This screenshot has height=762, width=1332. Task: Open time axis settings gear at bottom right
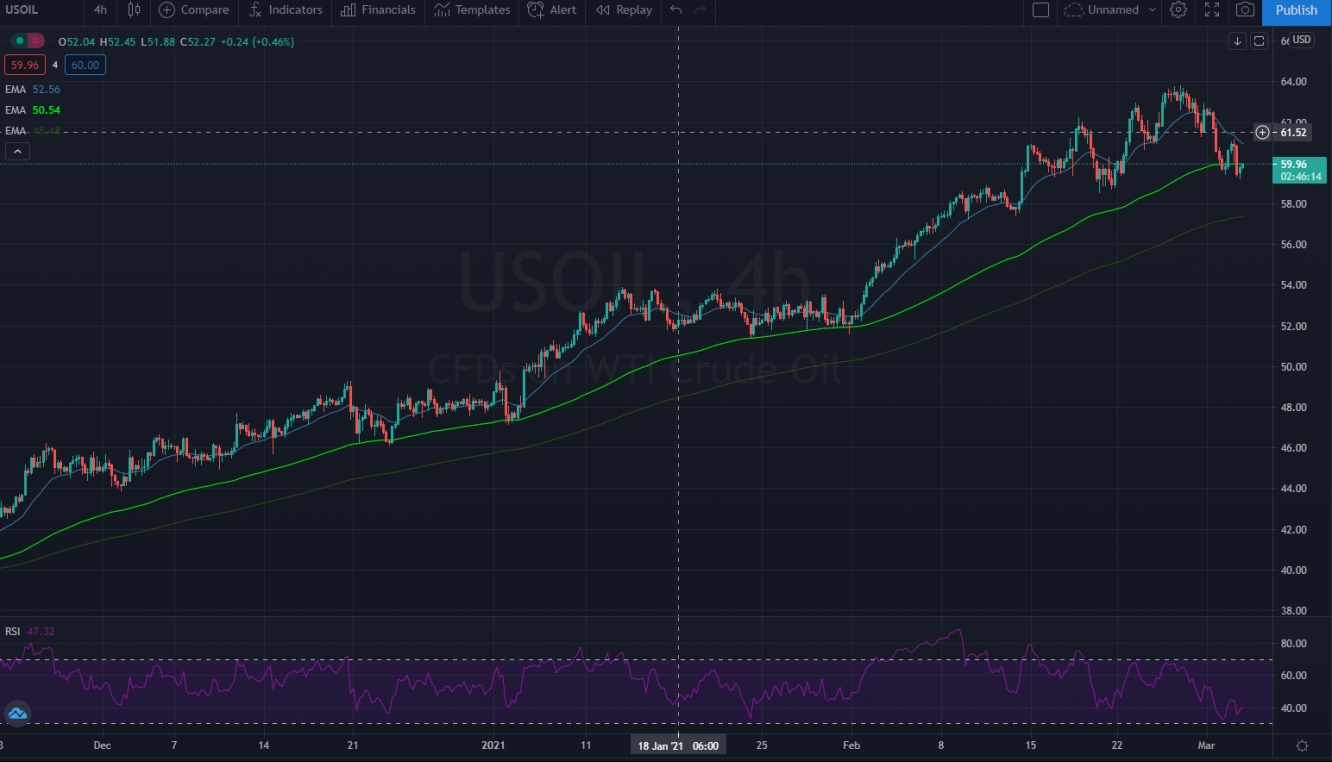click(1302, 746)
